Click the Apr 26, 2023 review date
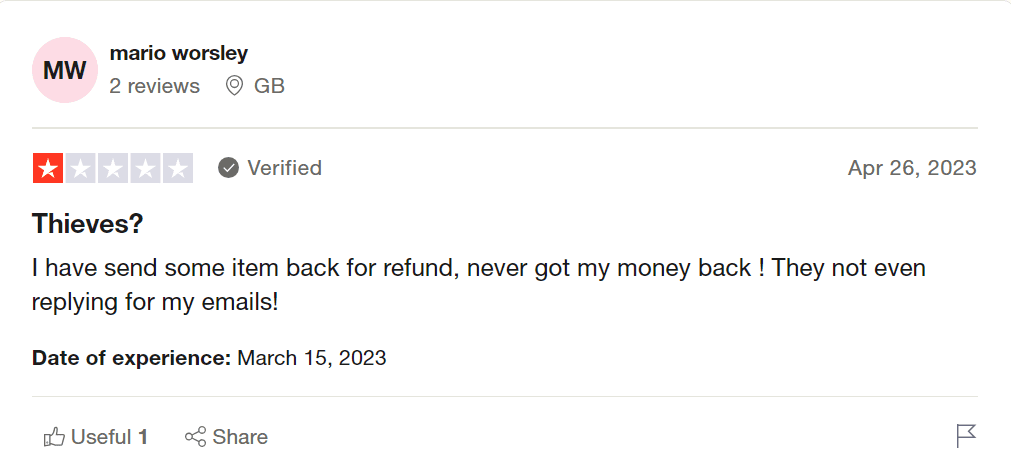The image size is (1011, 465). tap(912, 168)
